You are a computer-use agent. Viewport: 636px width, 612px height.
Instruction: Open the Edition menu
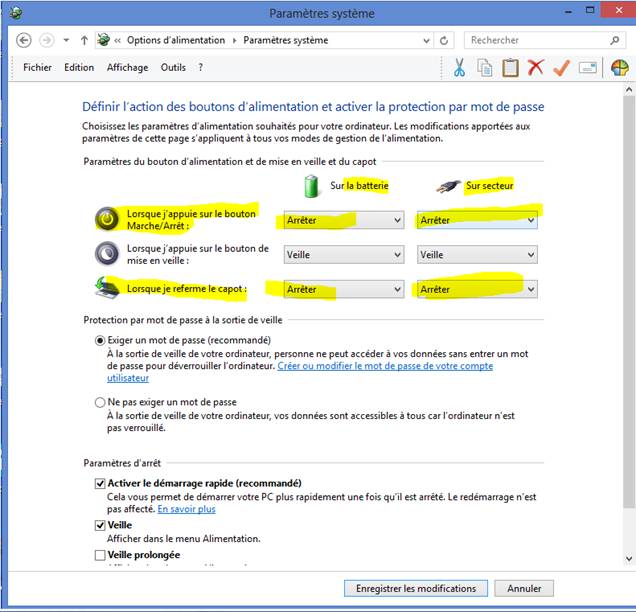(79, 67)
